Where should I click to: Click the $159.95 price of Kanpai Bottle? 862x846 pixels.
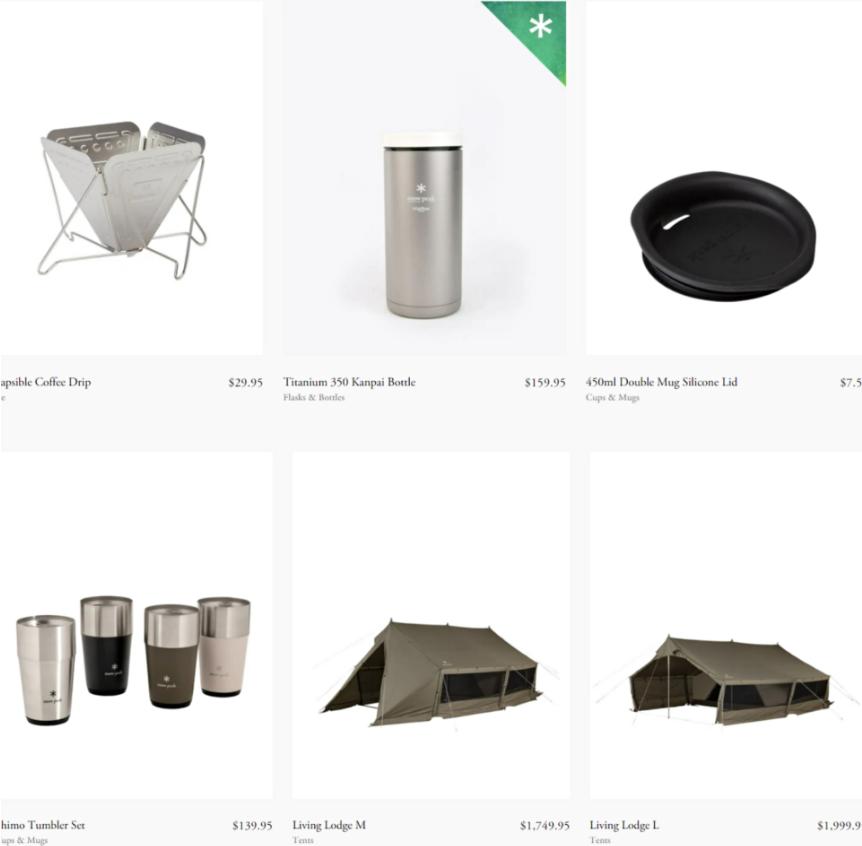point(545,383)
